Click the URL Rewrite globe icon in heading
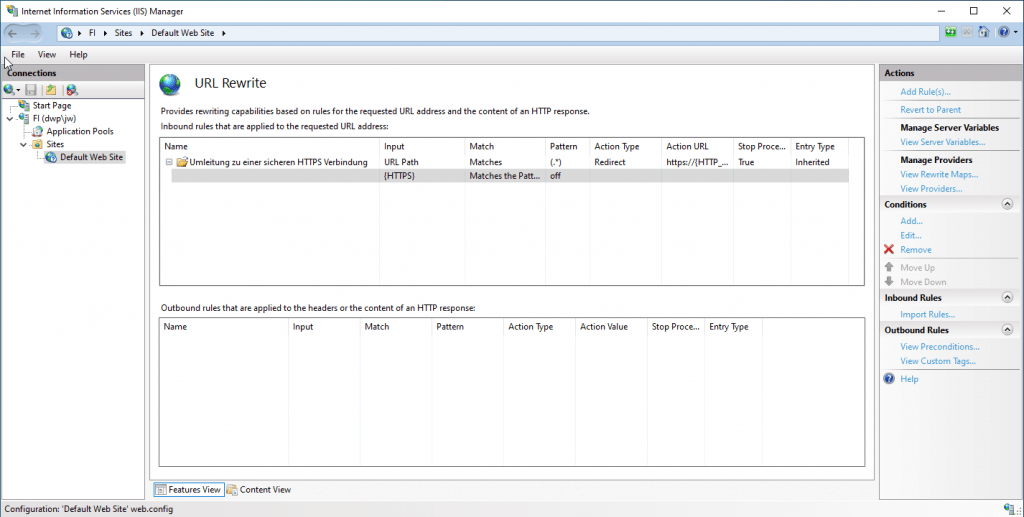 pos(170,84)
